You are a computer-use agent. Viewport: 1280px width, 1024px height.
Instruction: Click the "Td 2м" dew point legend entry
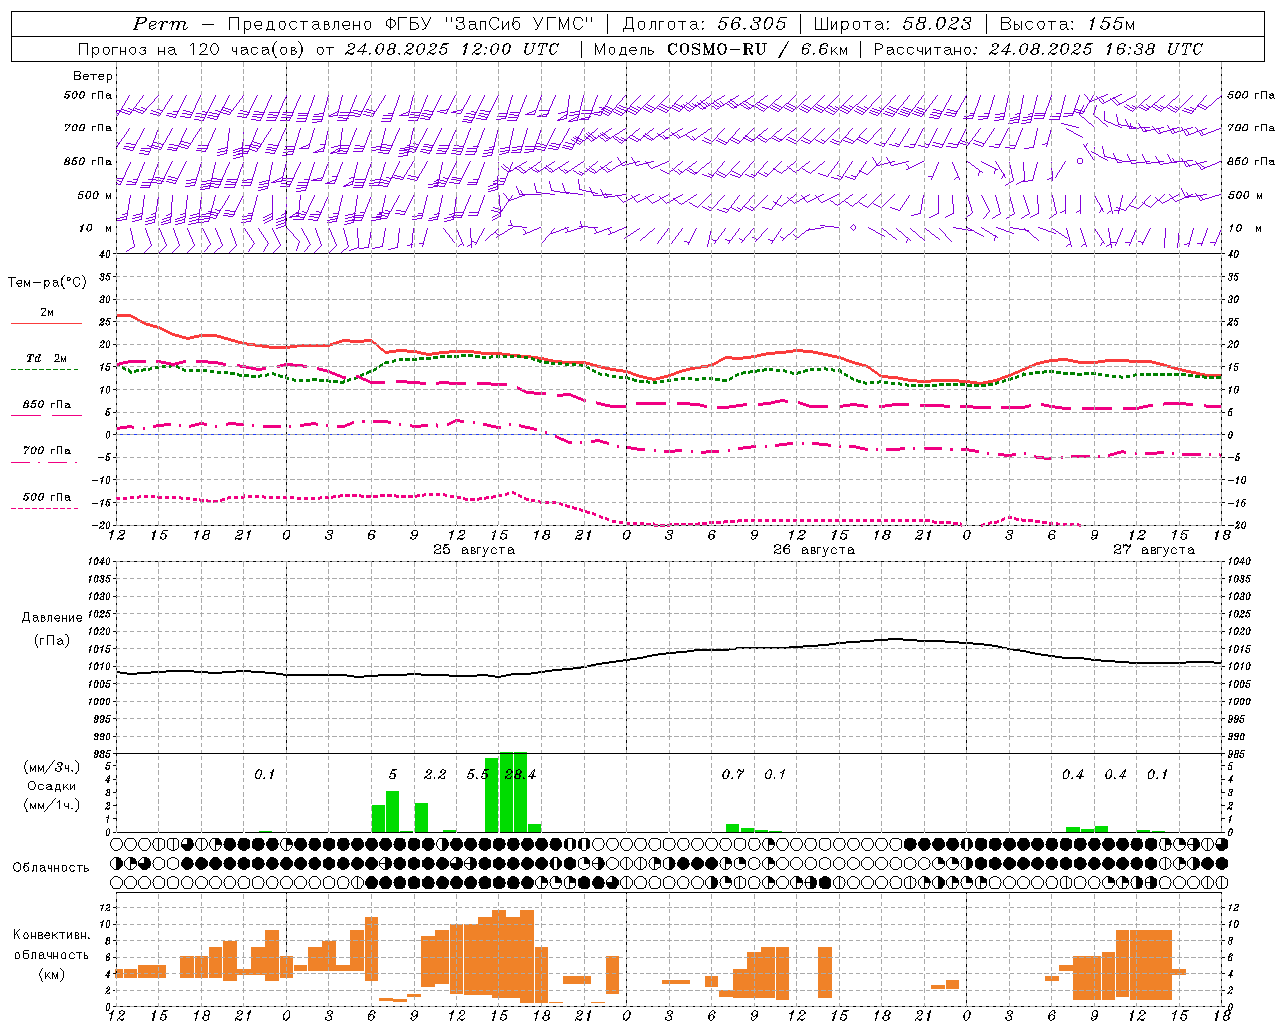47,358
